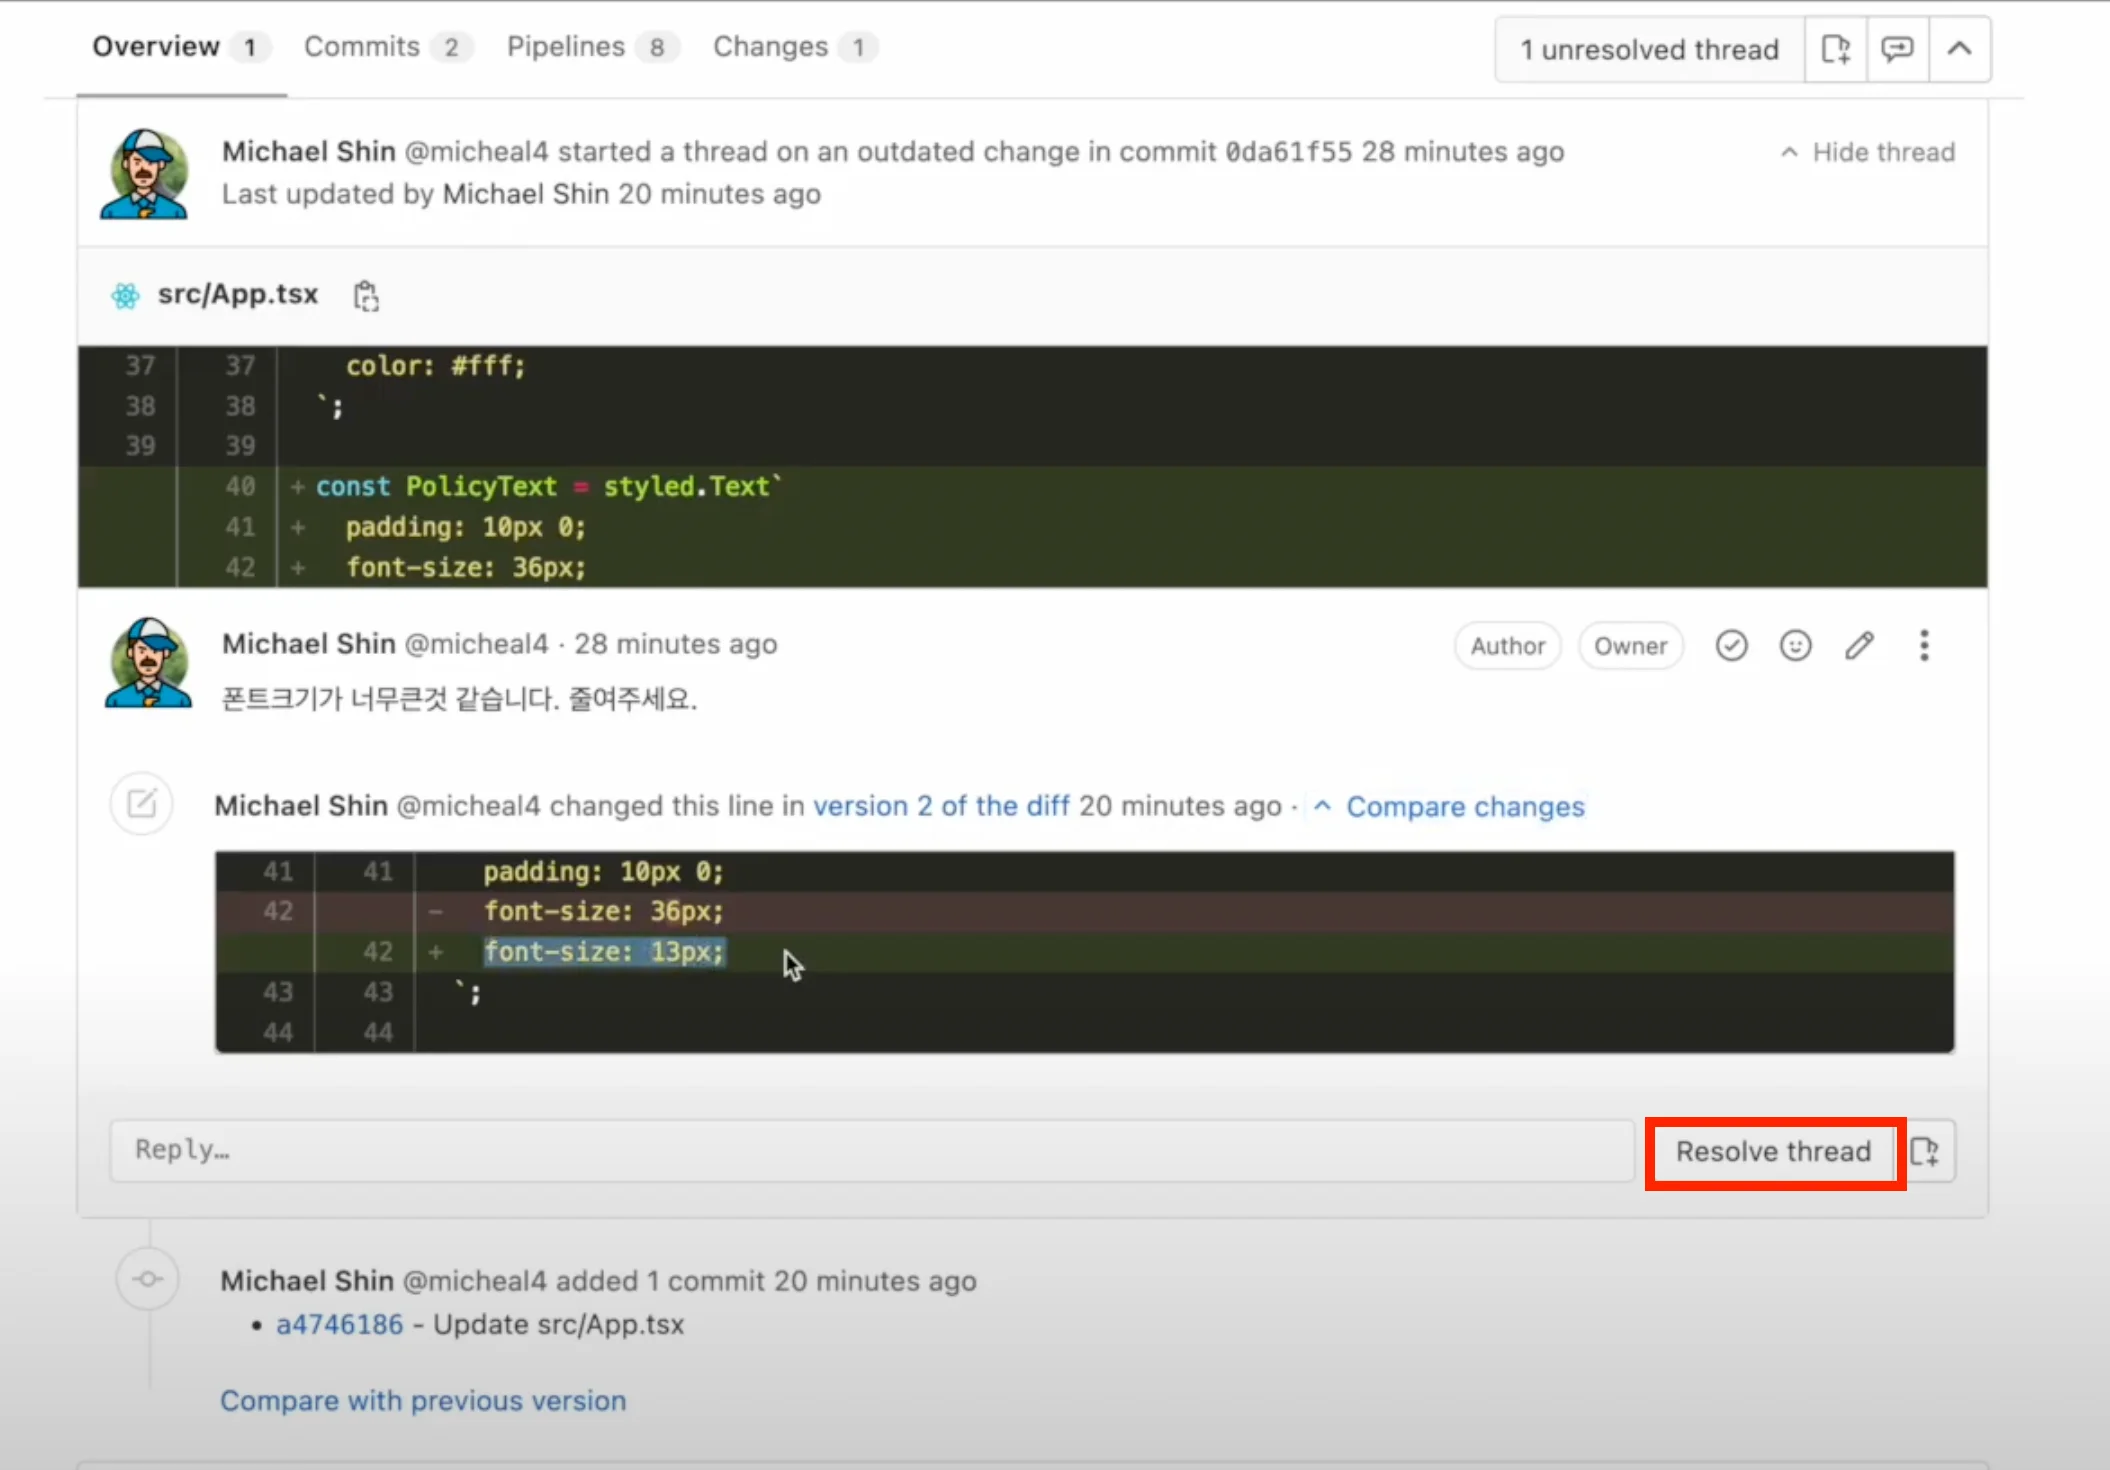Go to the Changes tab
The image size is (2110, 1470).
pyautogui.click(x=770, y=47)
